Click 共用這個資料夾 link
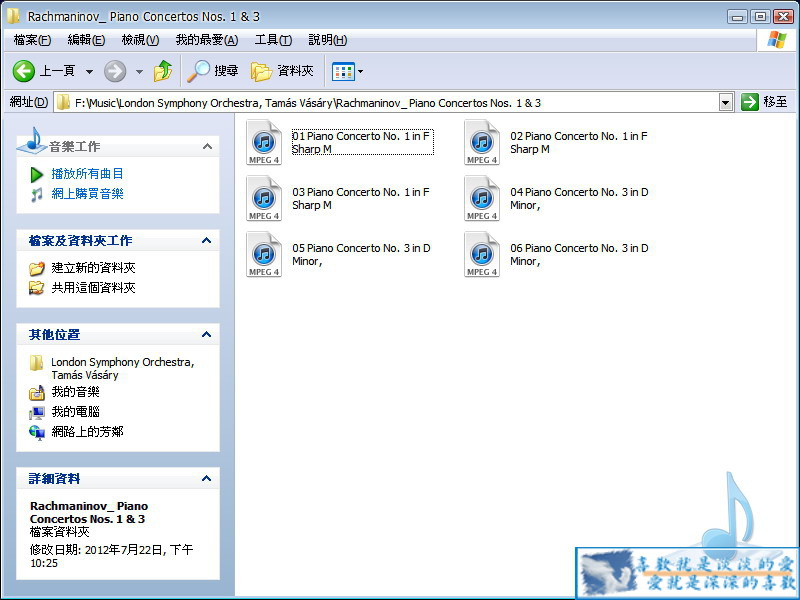This screenshot has width=800, height=600. pos(93,288)
